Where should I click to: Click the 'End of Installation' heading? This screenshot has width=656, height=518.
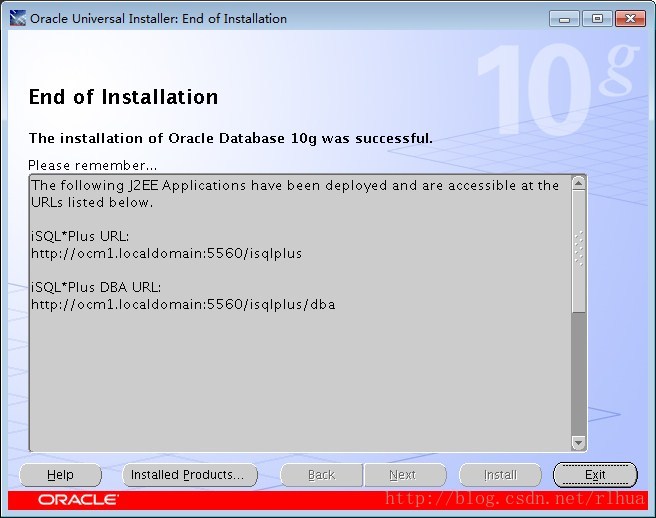[x=123, y=97]
